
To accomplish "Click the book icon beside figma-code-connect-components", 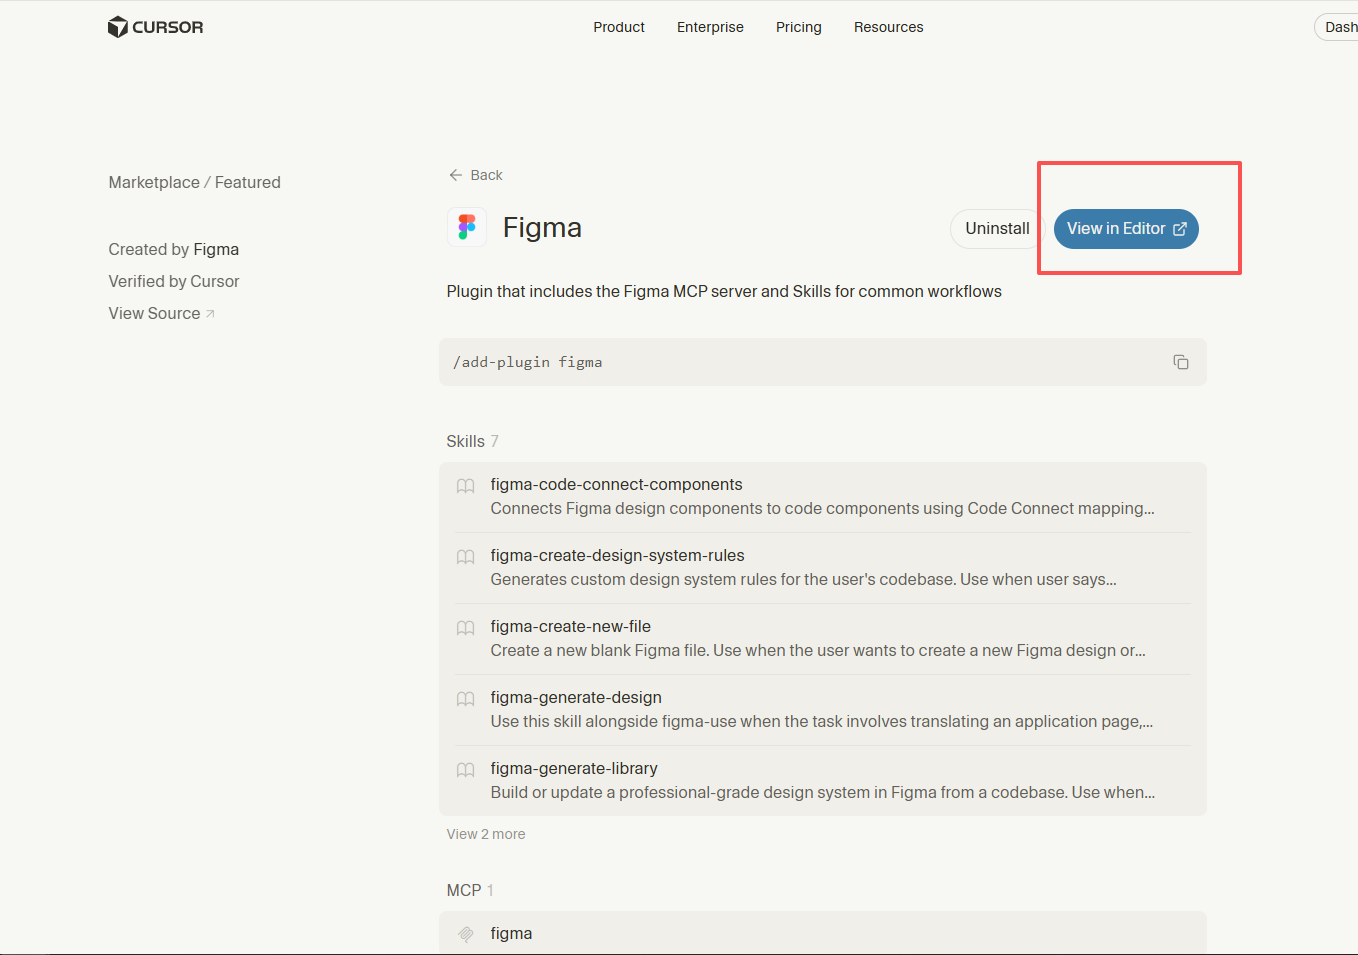I will (x=466, y=486).
